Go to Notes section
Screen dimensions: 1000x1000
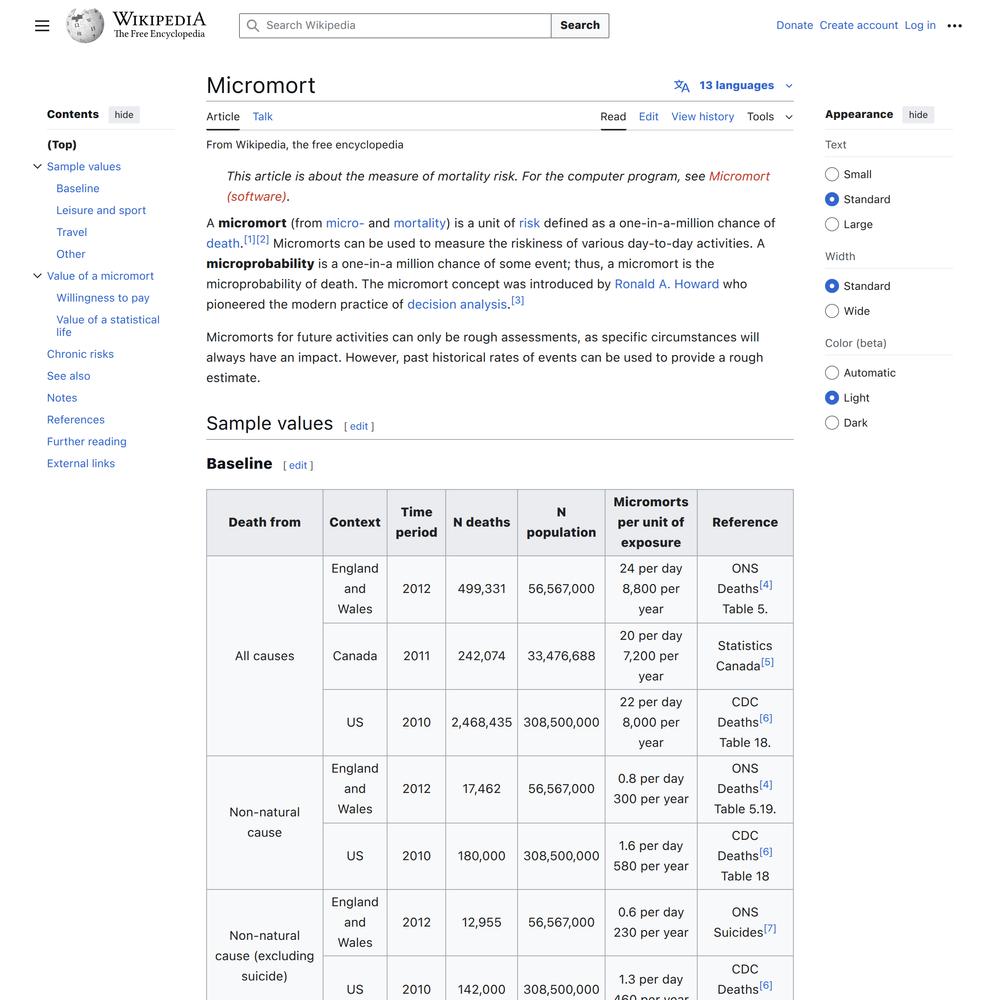62,398
